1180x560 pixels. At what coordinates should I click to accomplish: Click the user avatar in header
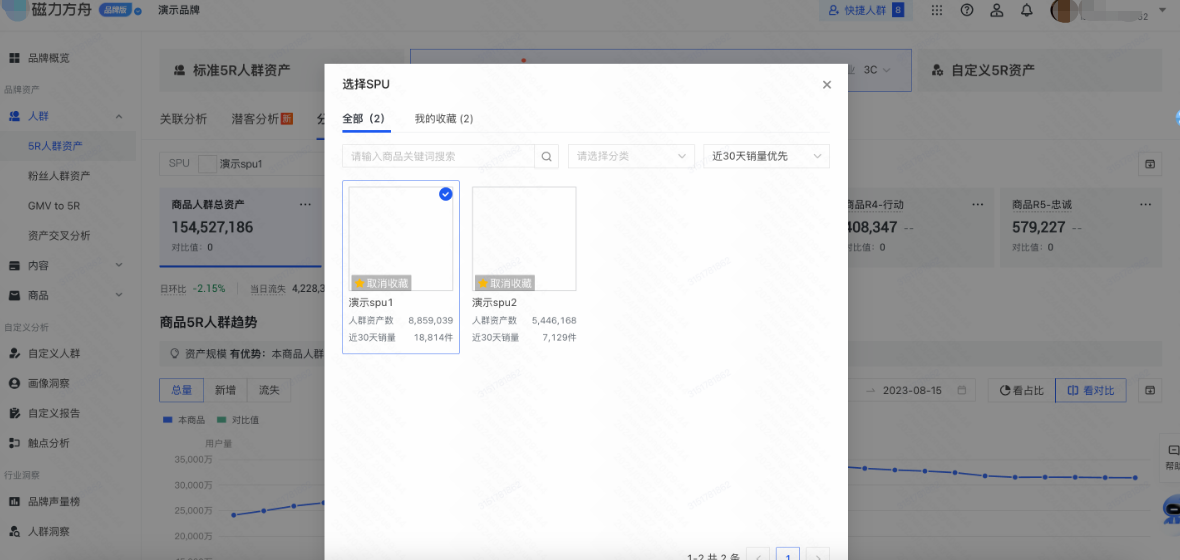pos(1063,11)
